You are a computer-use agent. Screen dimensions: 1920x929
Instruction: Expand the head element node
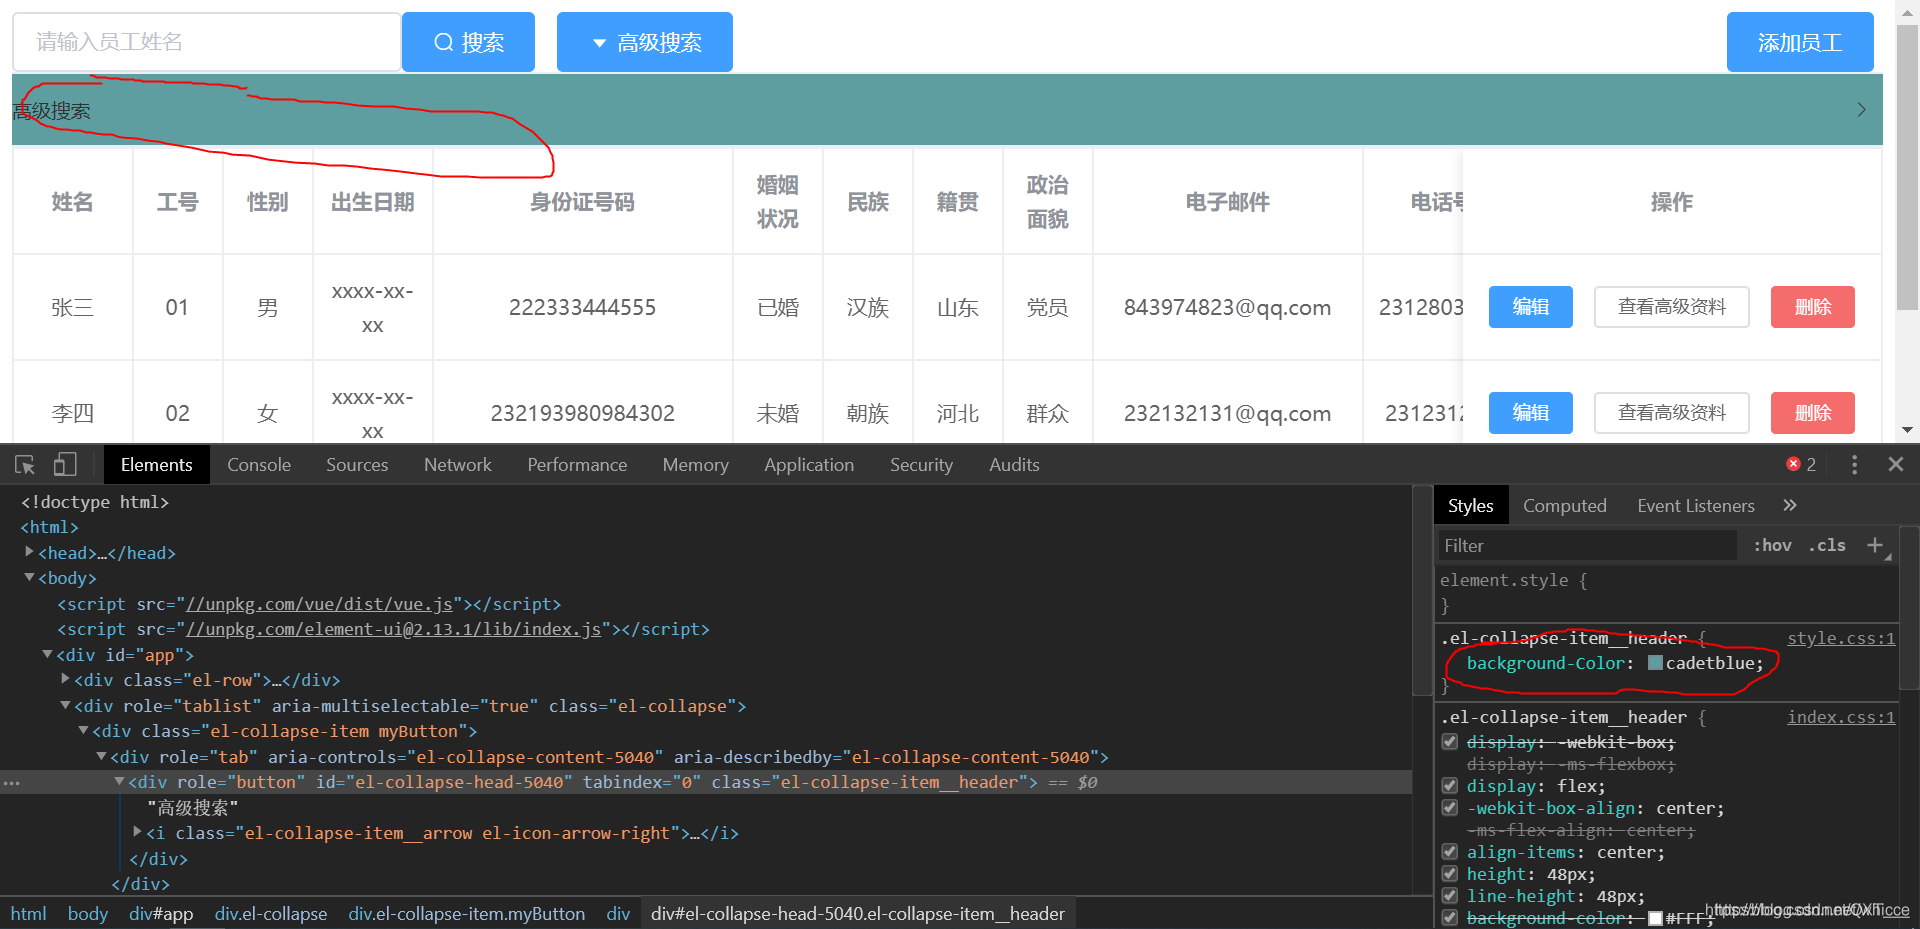(x=29, y=552)
